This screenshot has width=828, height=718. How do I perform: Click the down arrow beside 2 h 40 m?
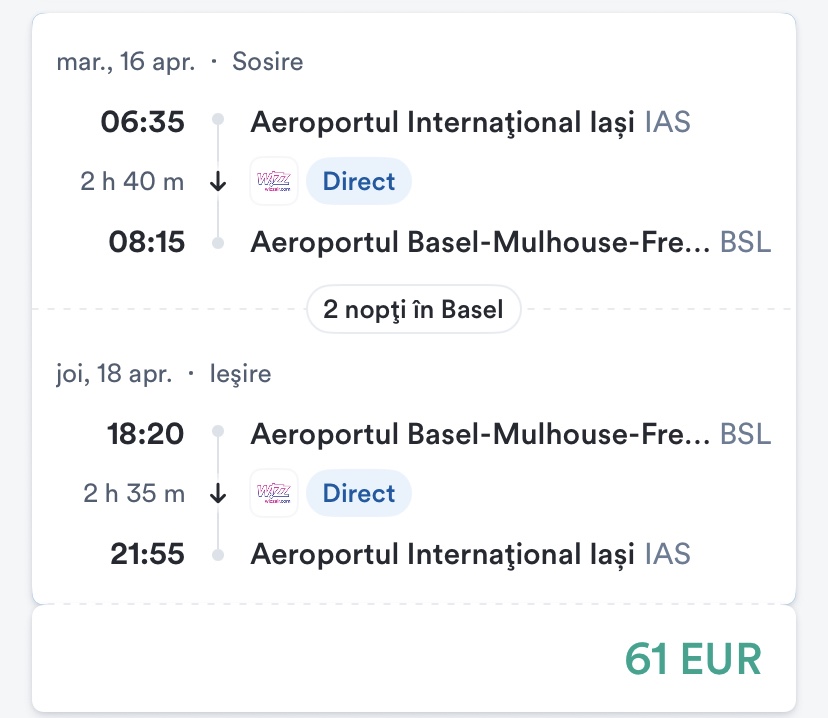(x=218, y=182)
